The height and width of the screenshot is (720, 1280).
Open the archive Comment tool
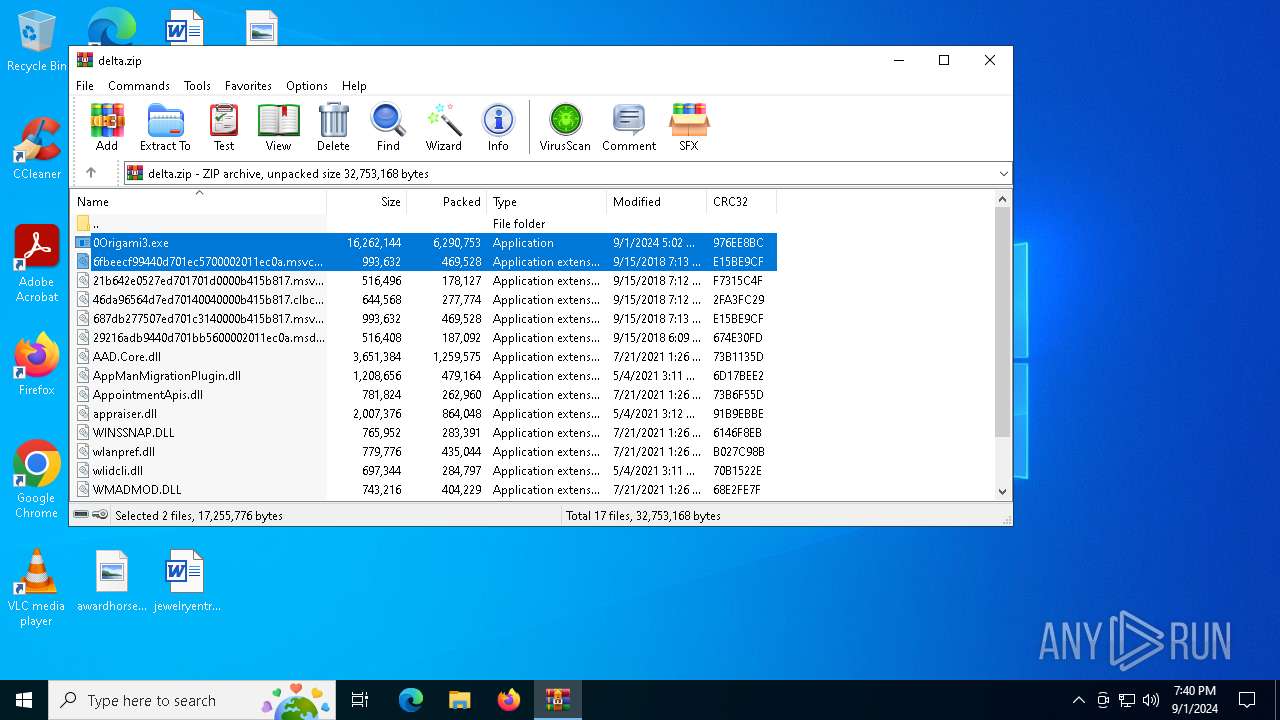pos(629,127)
